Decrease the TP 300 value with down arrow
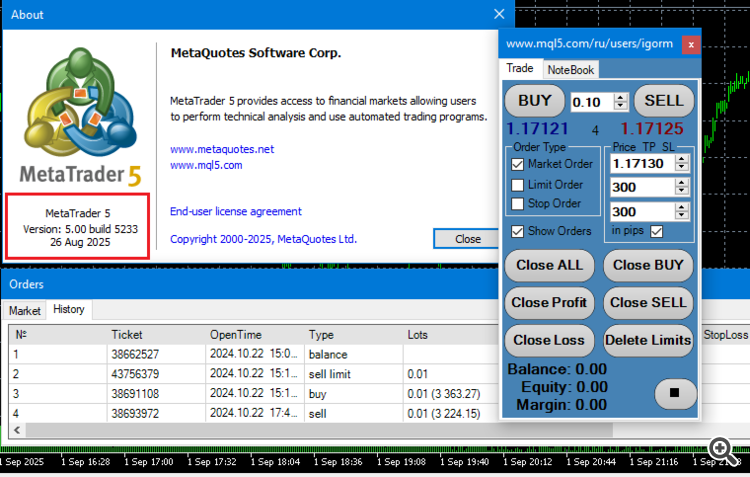Image resolution: width=750 pixels, height=477 pixels. (x=682, y=191)
